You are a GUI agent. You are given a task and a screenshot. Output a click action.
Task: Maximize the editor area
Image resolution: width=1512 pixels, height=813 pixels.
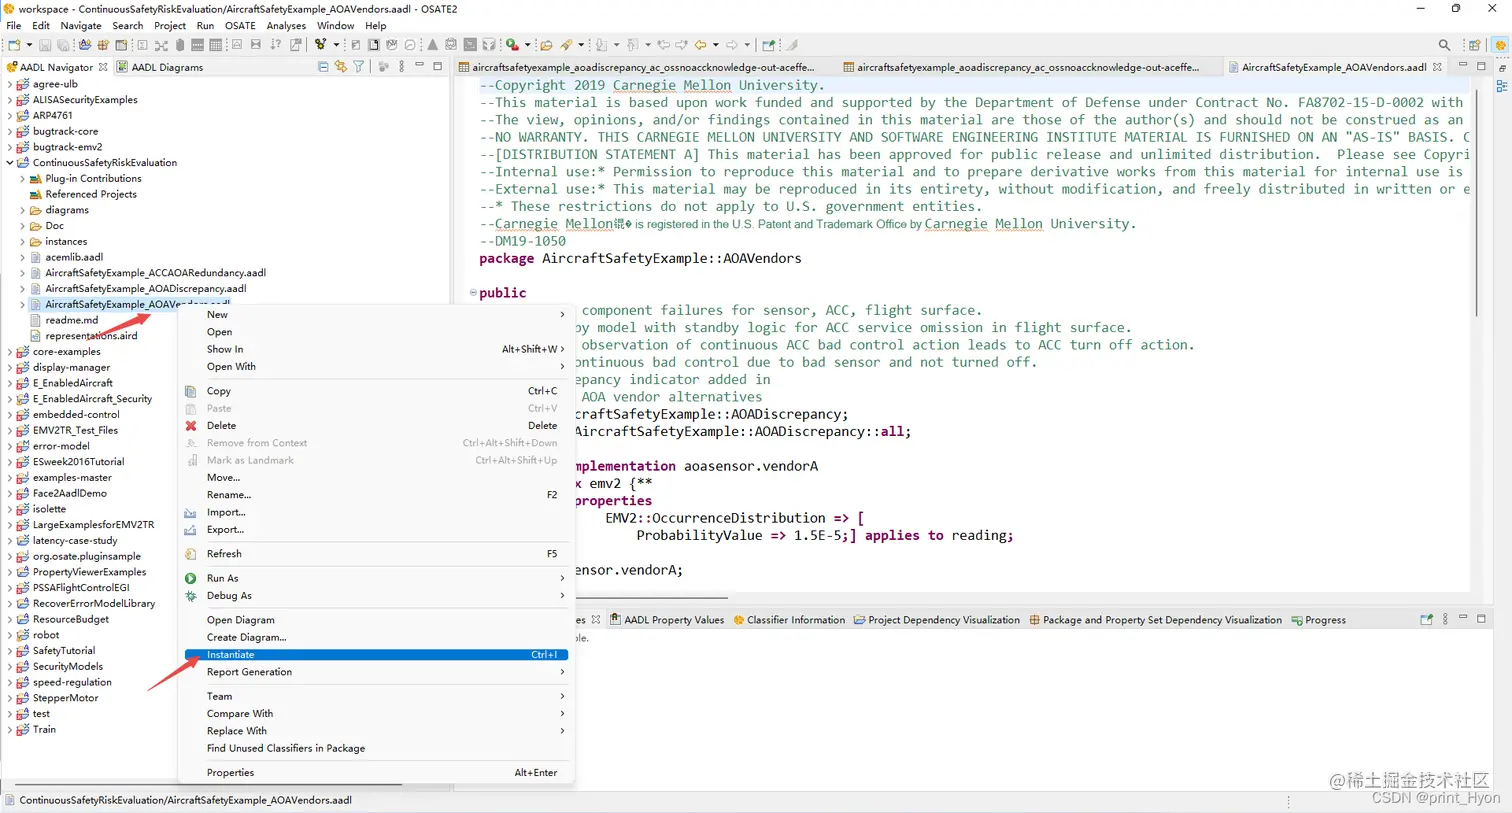(x=1482, y=66)
